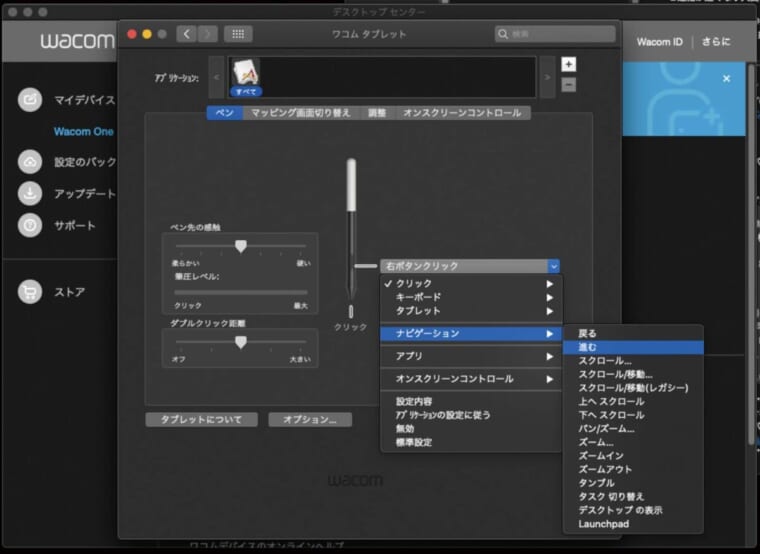Click the ペン先の感触 slider thumb
The width and height of the screenshot is (760, 554).
(x=241, y=246)
